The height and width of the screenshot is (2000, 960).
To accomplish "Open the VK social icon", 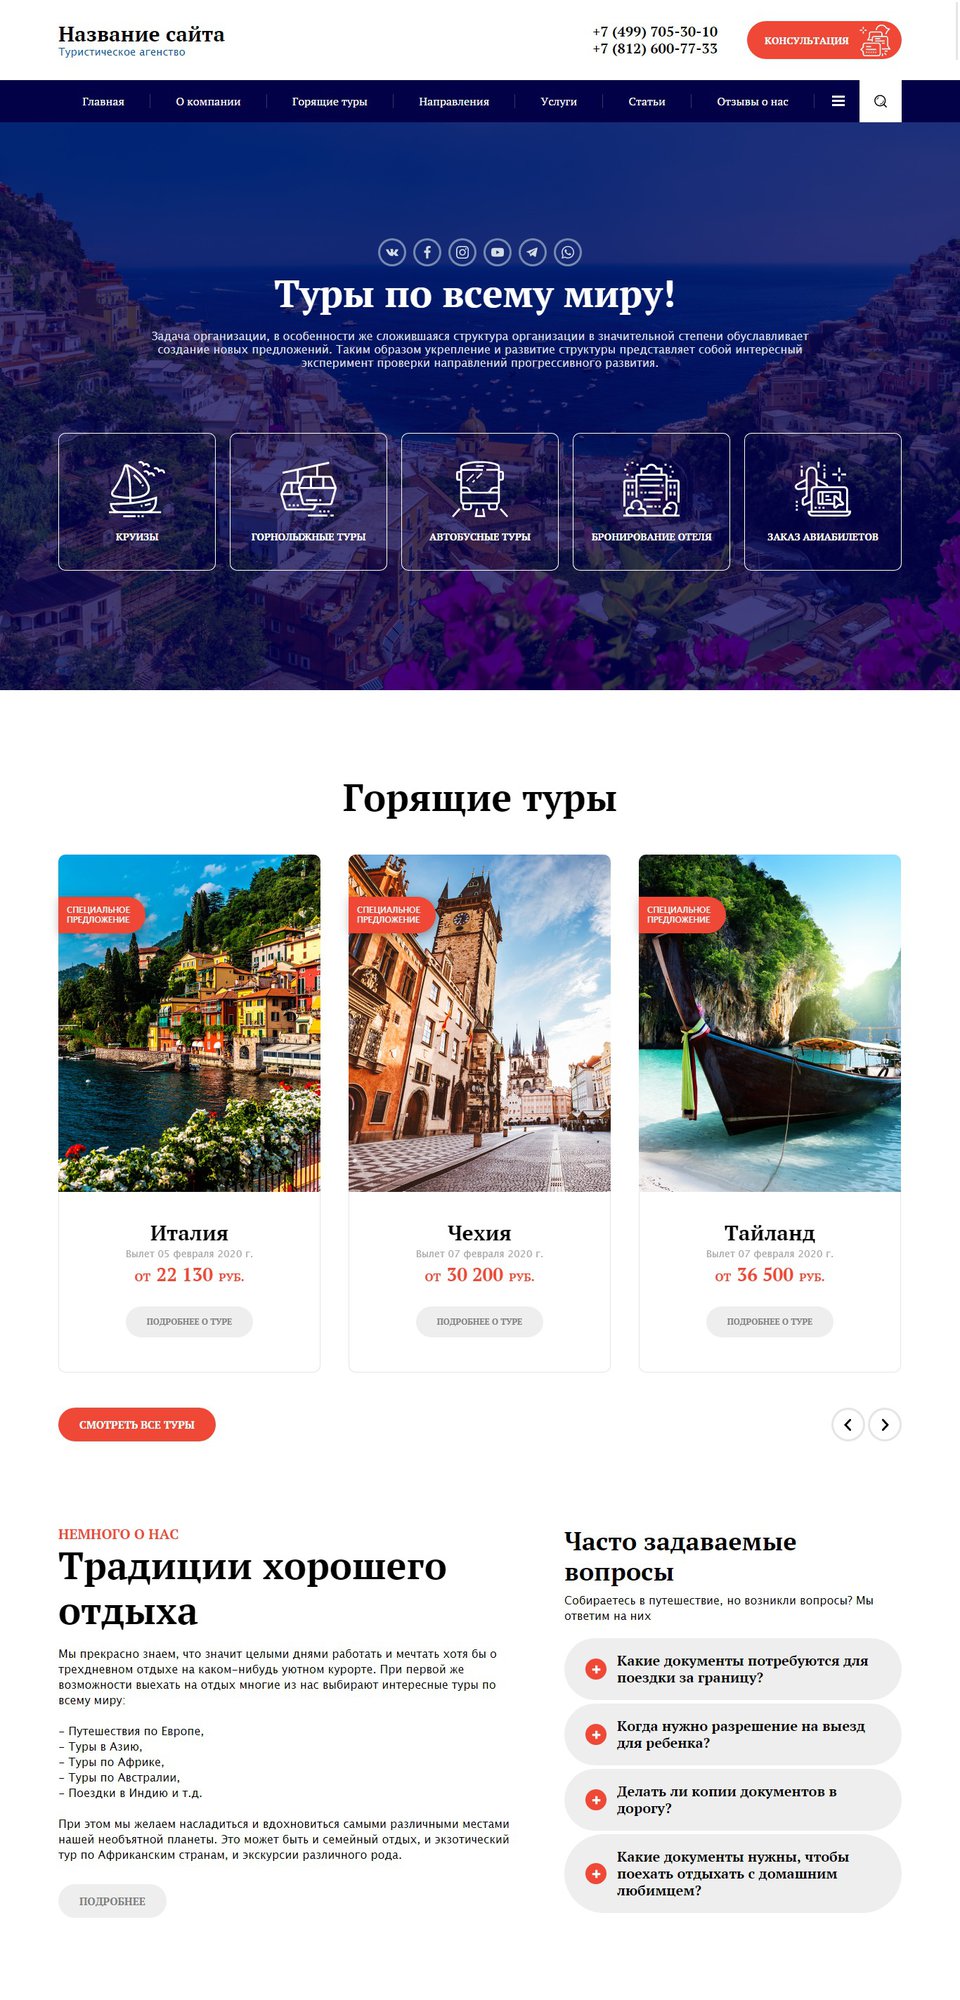I will pyautogui.click(x=392, y=252).
